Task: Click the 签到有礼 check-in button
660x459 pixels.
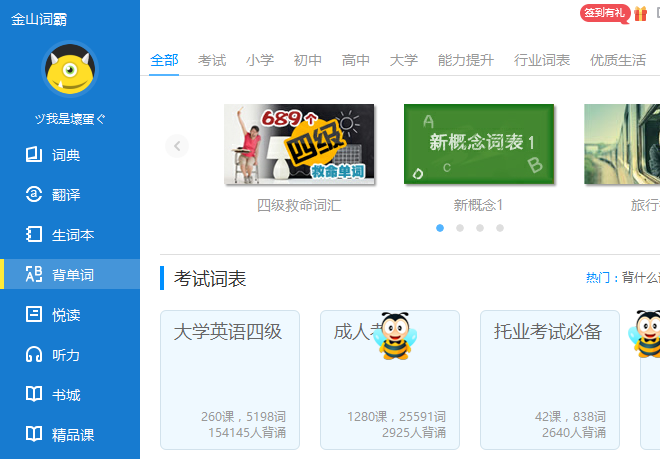Action: point(605,13)
